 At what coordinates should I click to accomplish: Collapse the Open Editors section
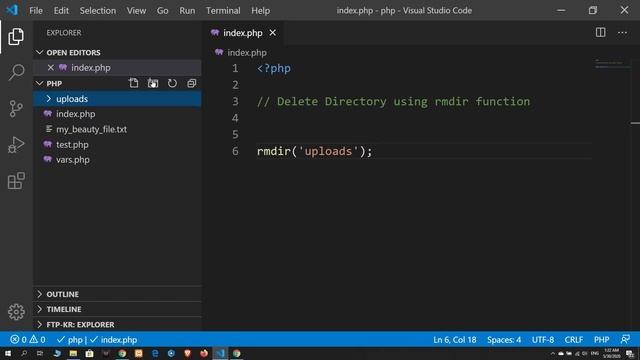click(40, 52)
